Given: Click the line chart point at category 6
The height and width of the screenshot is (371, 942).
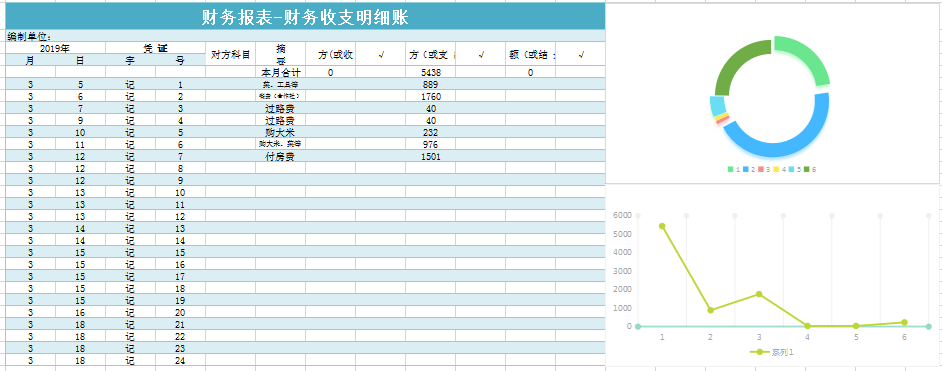Looking at the screenshot, I should coord(904,322).
